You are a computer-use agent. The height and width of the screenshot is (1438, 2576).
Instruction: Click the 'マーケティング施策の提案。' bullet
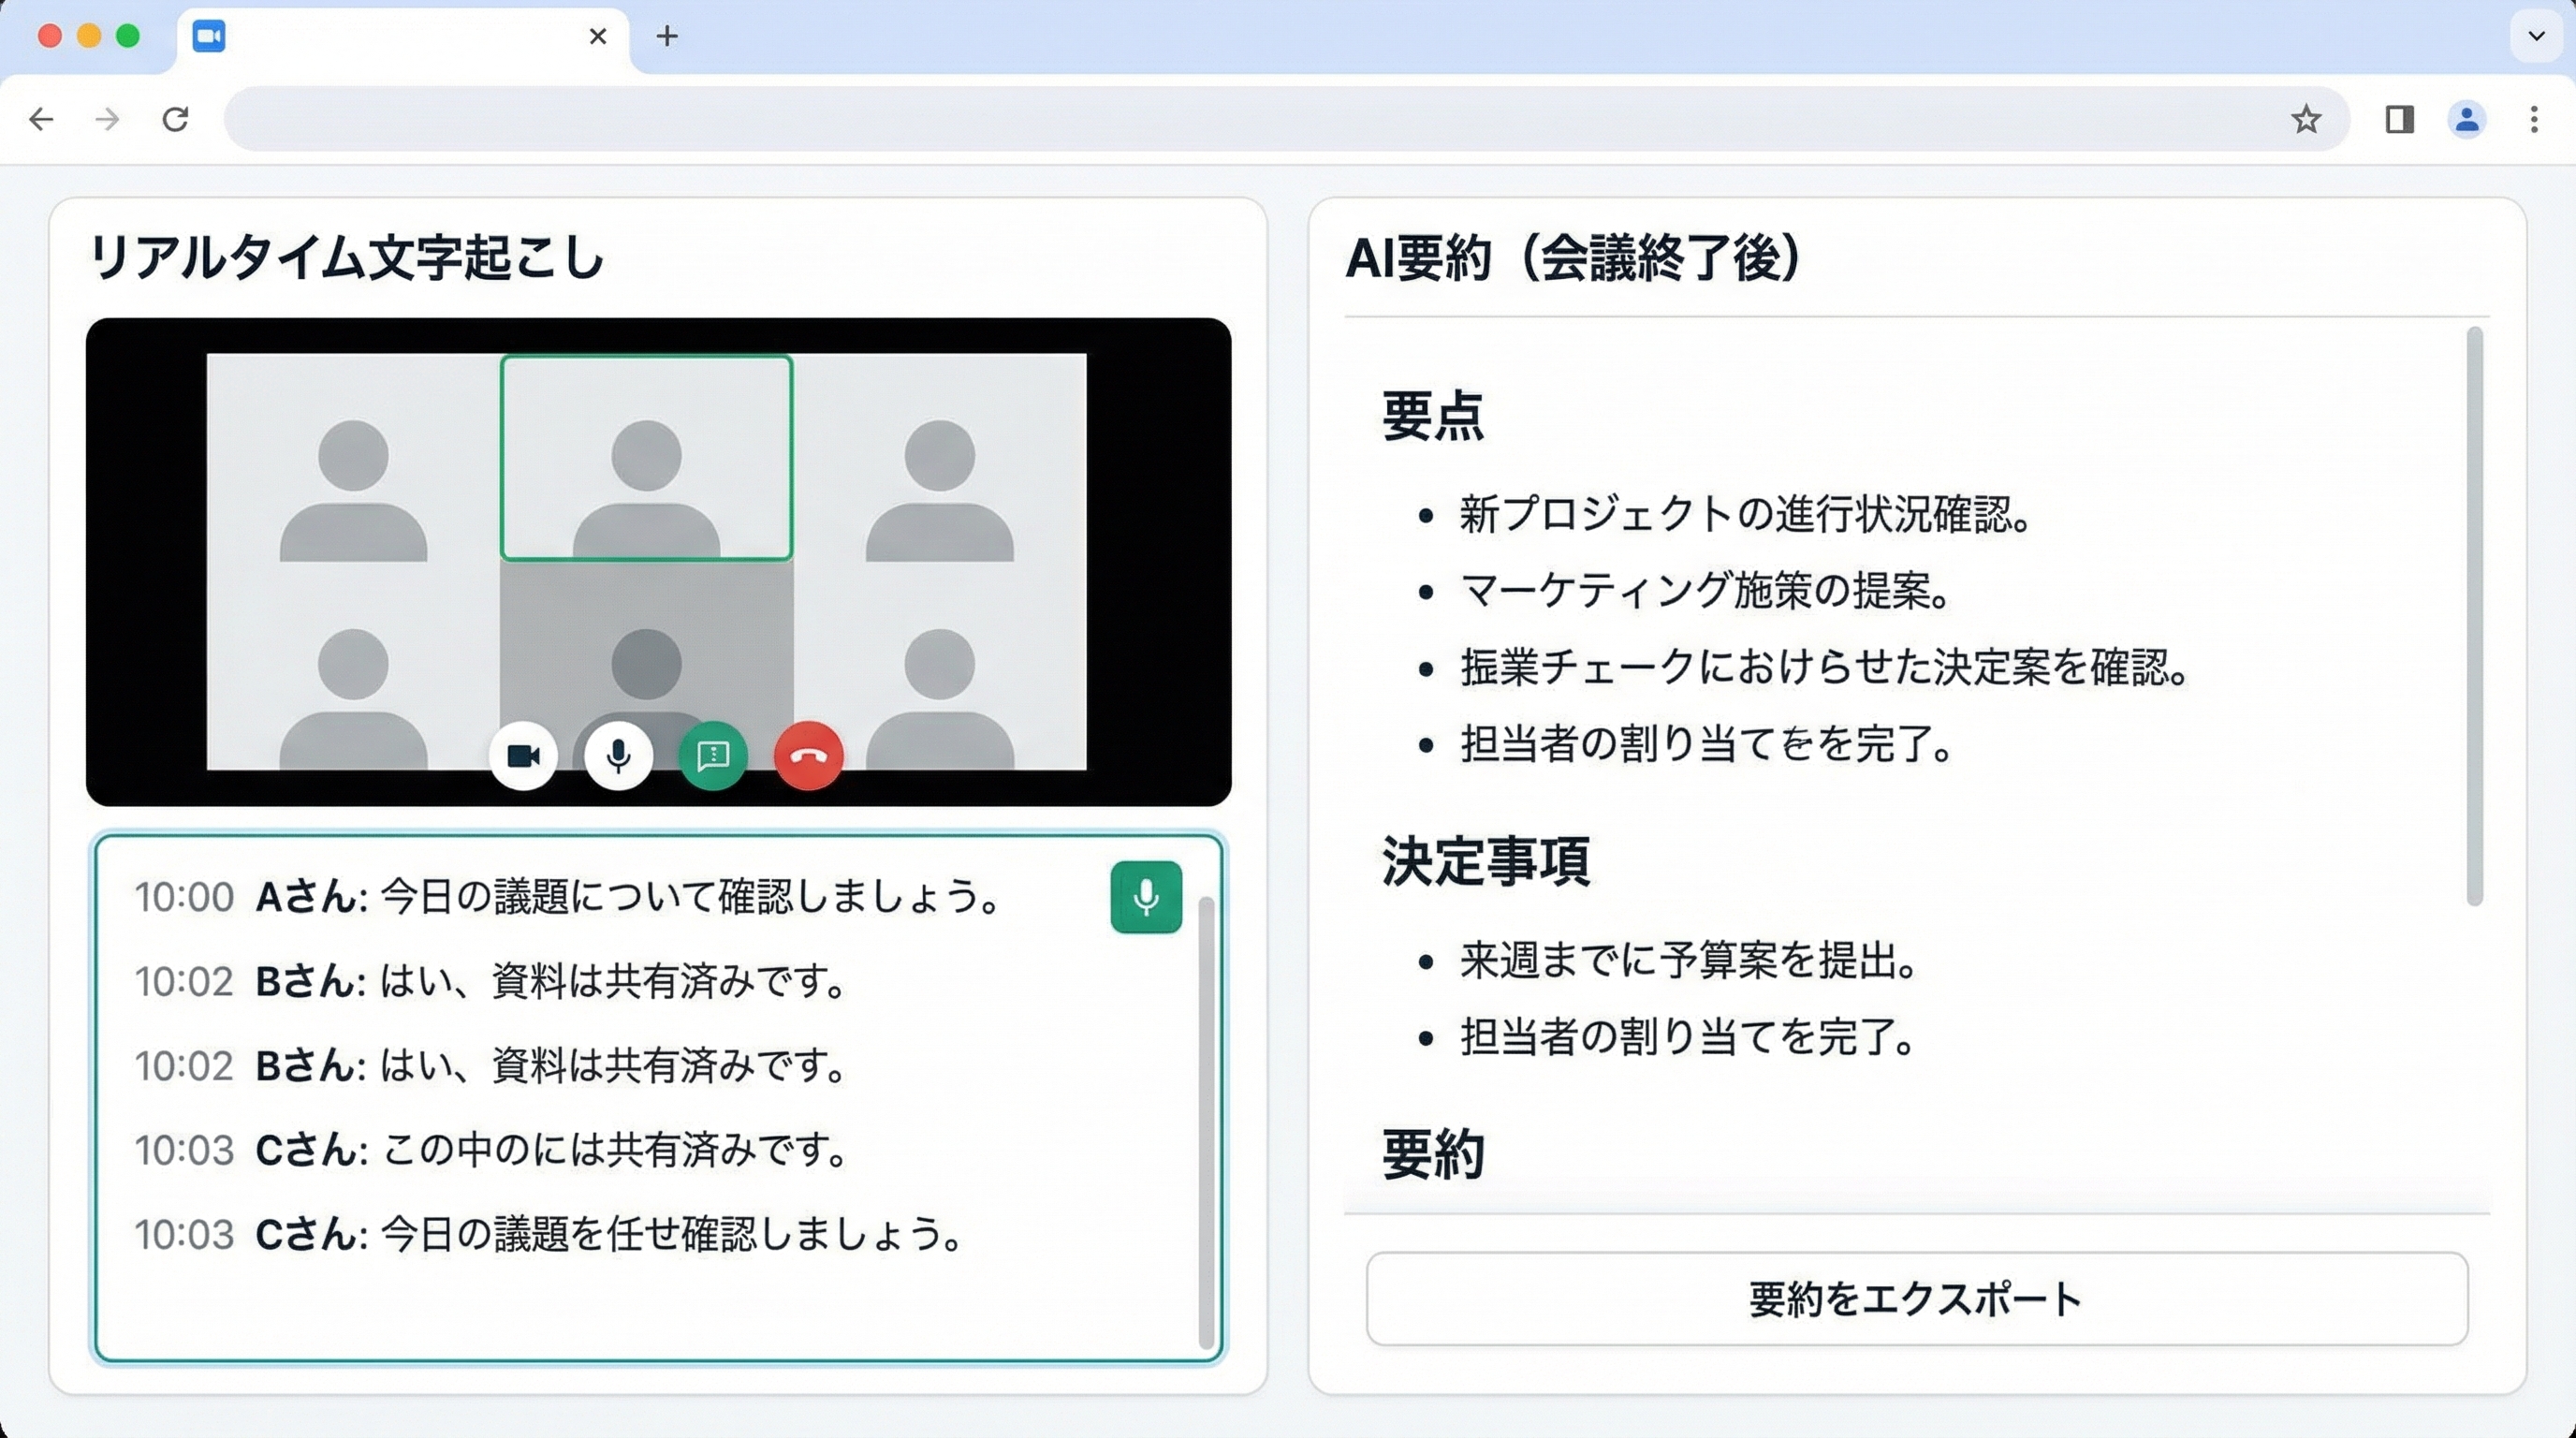(1706, 590)
